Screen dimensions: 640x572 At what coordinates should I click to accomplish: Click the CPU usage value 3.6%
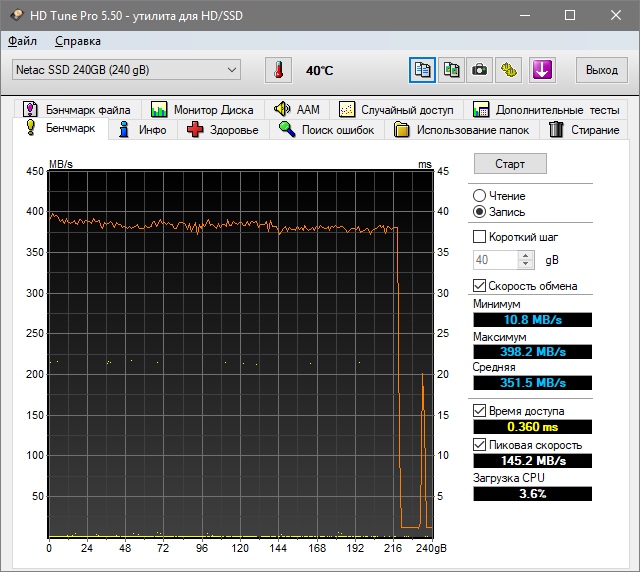[533, 494]
